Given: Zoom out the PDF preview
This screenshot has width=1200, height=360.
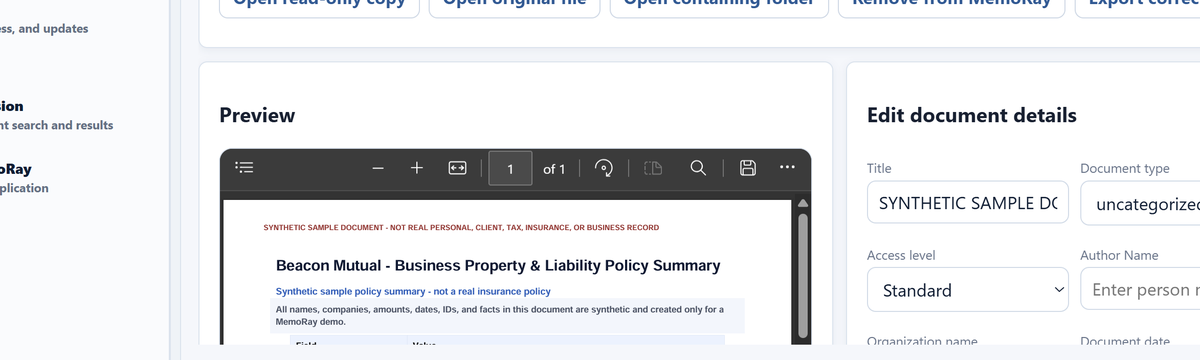Looking at the screenshot, I should (378, 168).
